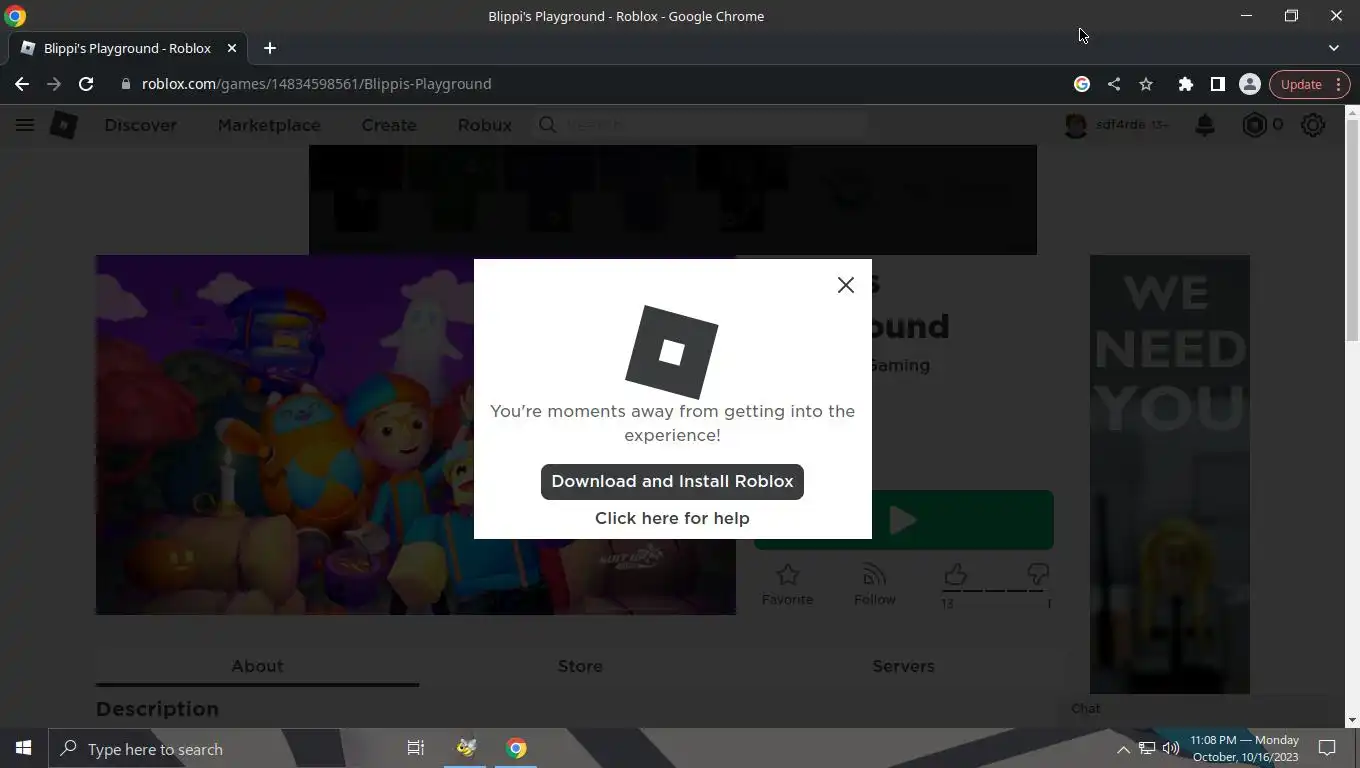Open the Windows Start menu
This screenshot has height=768, width=1360.
tap(24, 748)
